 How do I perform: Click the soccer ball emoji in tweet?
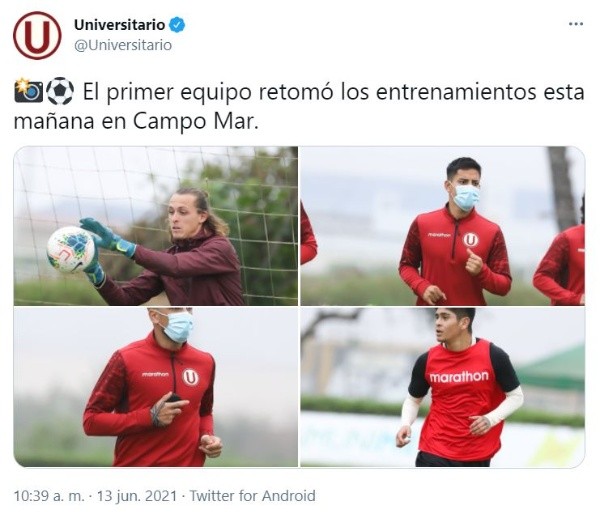click(60, 91)
